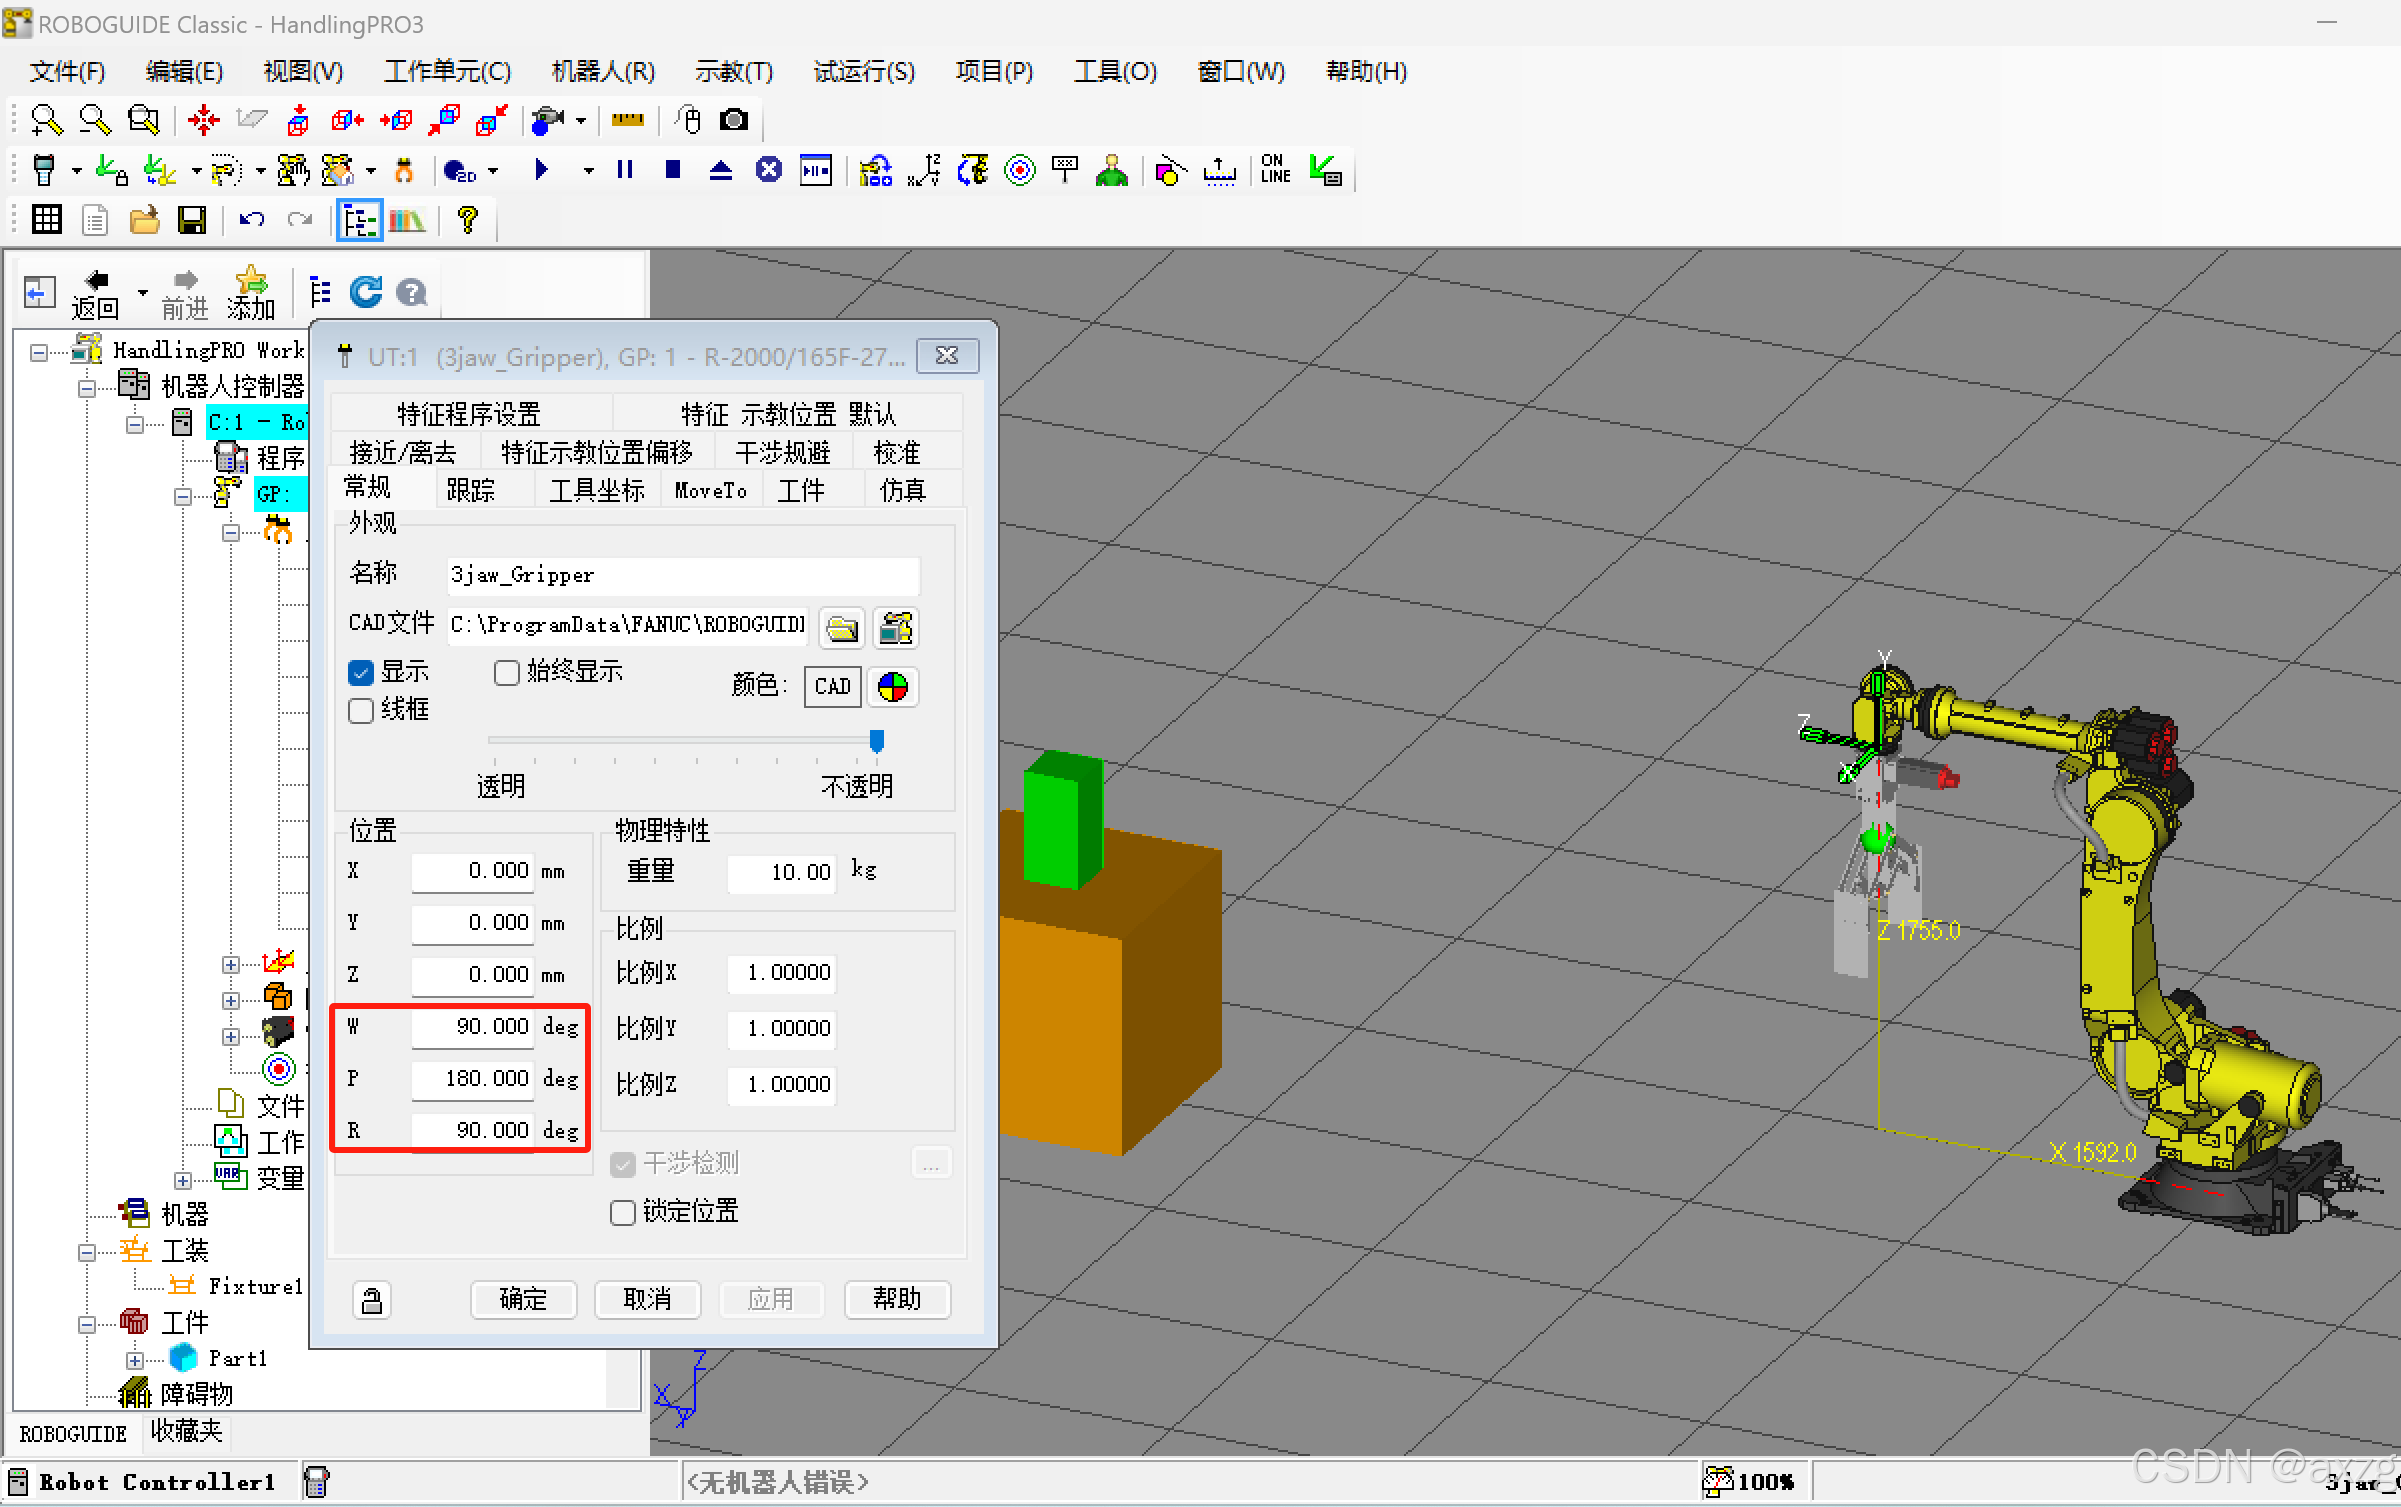Switch to the 工具坐标 tab

point(596,491)
